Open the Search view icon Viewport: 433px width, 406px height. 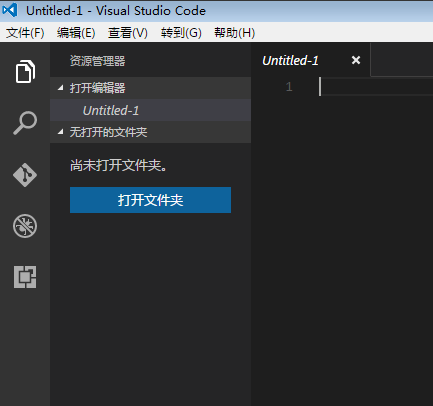click(x=25, y=123)
